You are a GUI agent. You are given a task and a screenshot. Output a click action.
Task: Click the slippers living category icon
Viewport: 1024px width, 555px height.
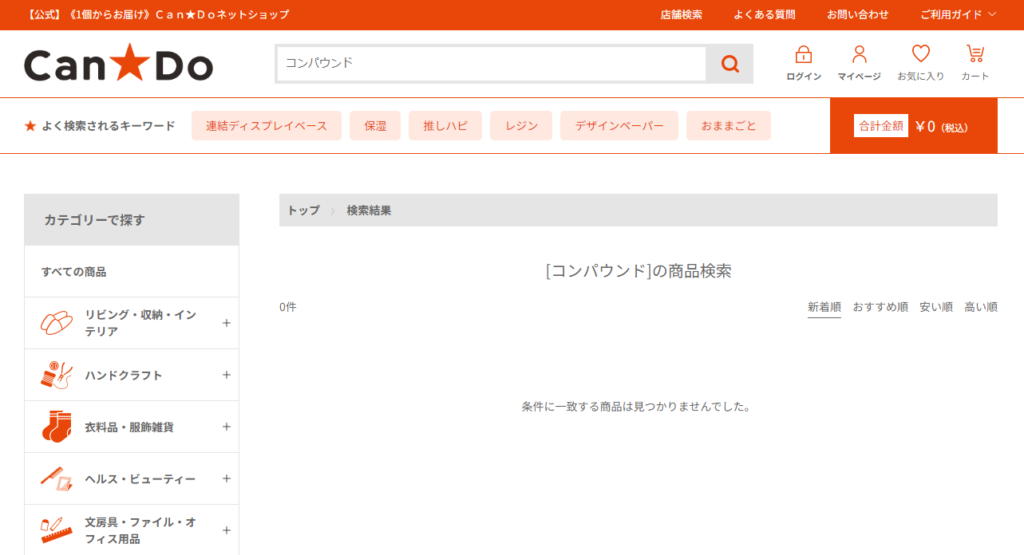[x=57, y=323]
